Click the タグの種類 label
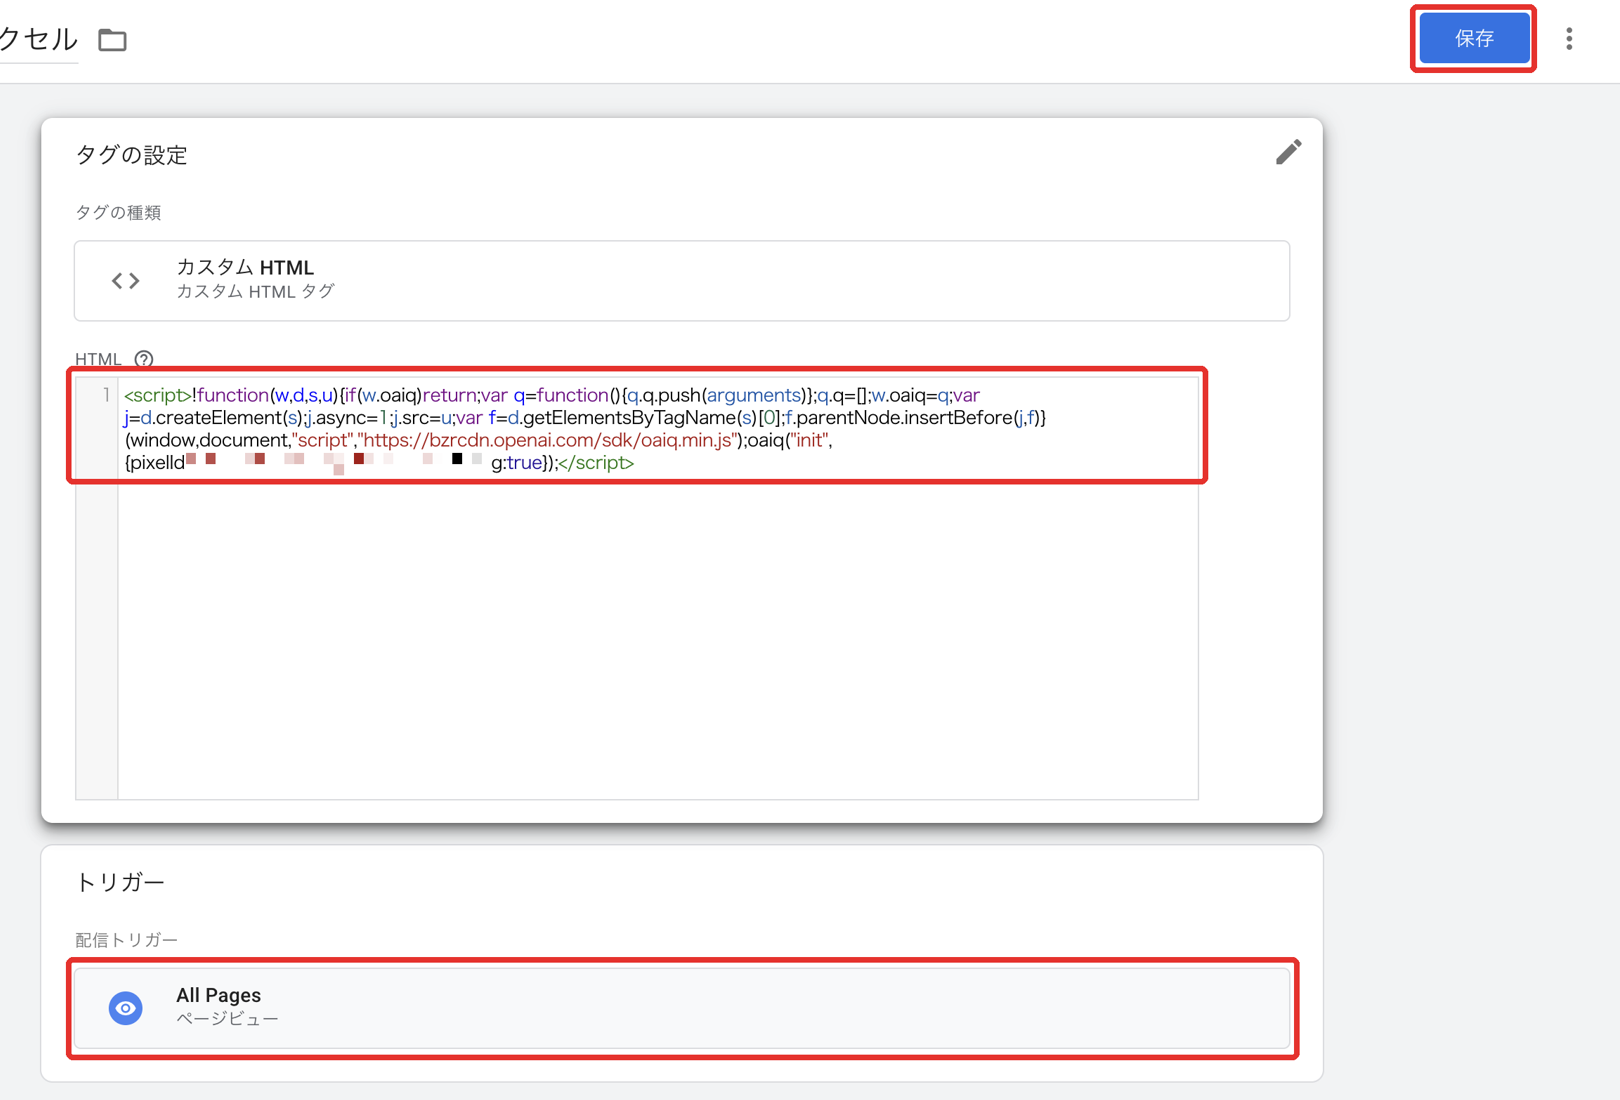Screen dimensions: 1620x1100 point(118,212)
